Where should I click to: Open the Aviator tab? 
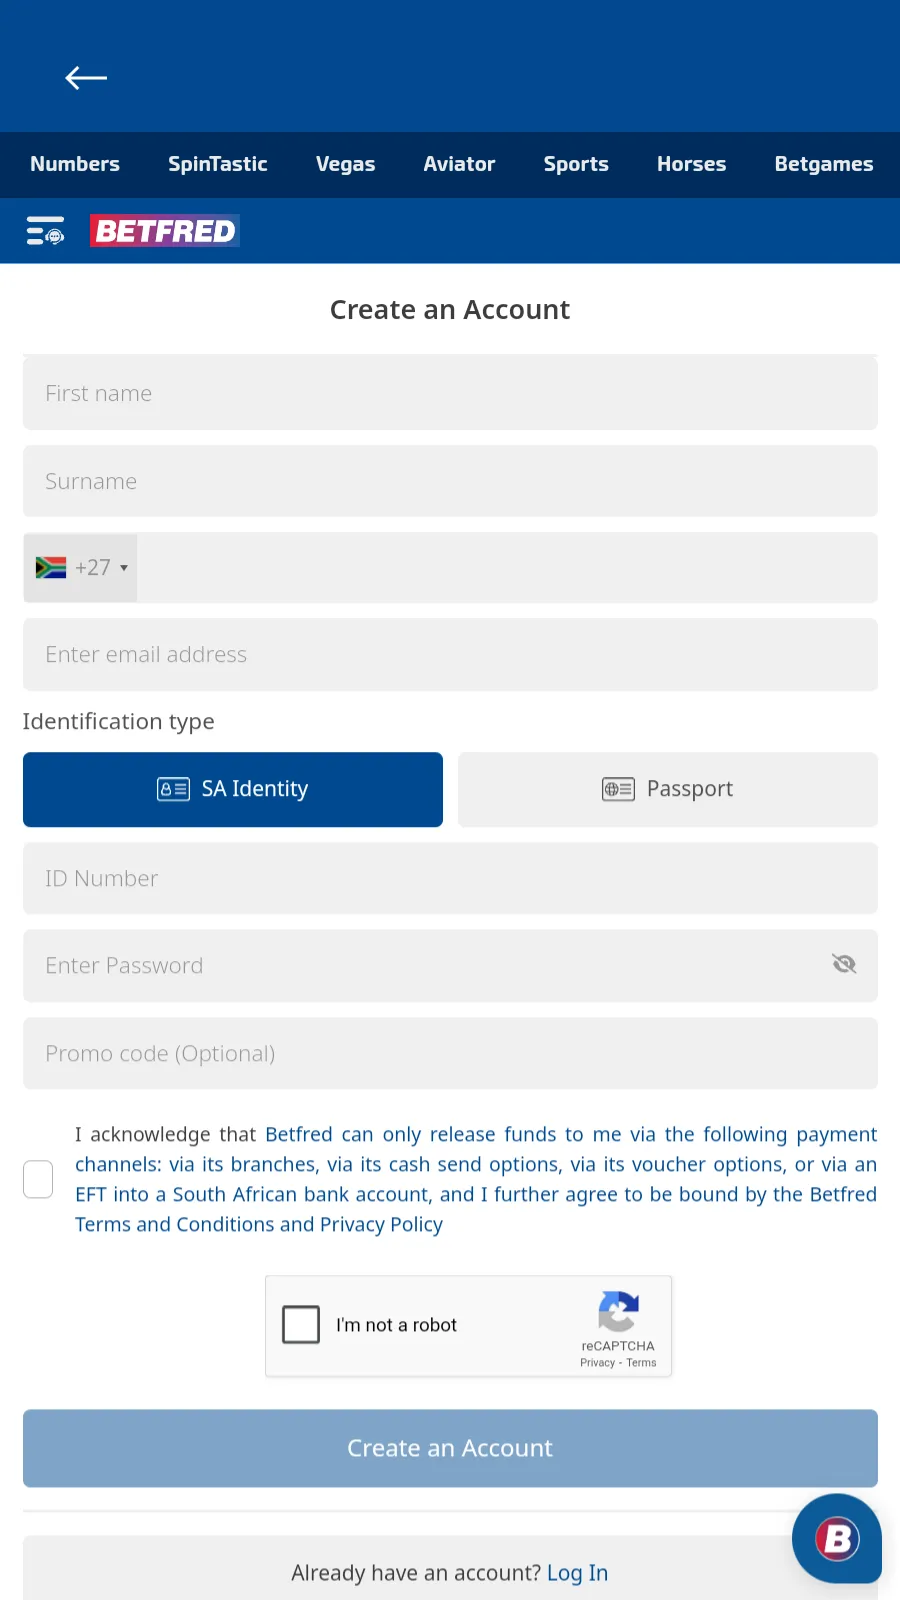tap(459, 164)
